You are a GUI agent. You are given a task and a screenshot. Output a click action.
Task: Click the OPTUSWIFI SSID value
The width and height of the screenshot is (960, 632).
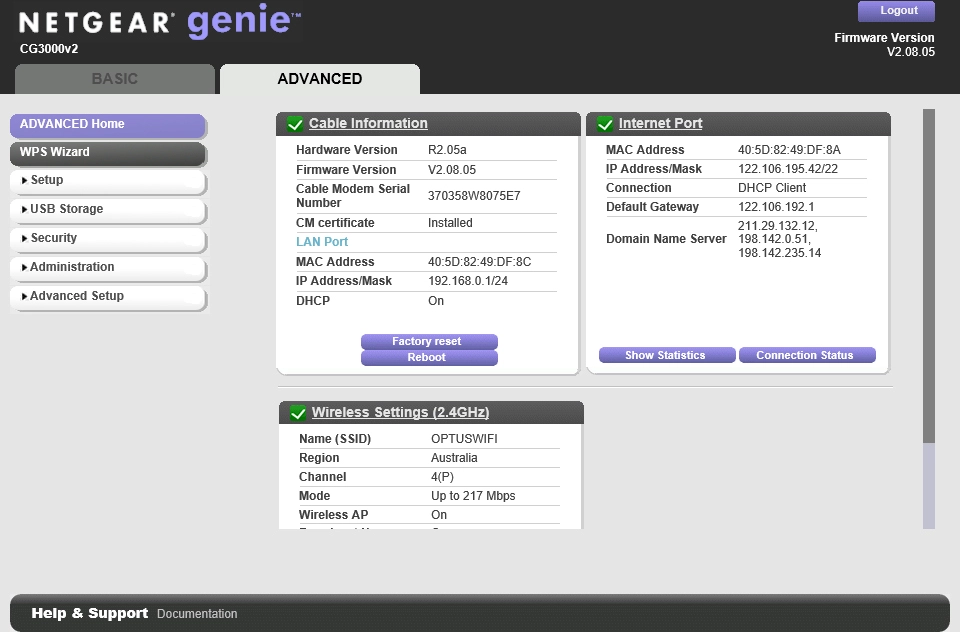coord(464,439)
